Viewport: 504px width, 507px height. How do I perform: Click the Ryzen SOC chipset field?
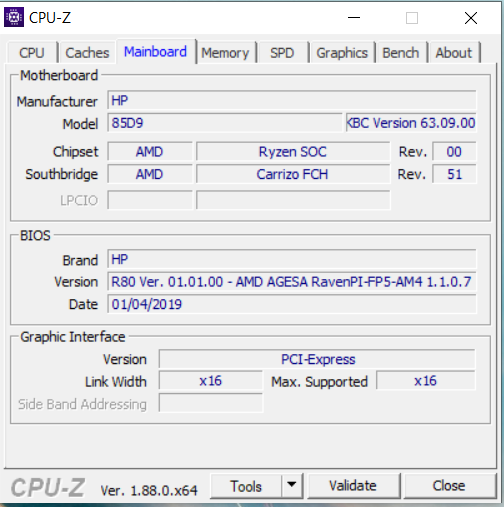click(x=293, y=152)
